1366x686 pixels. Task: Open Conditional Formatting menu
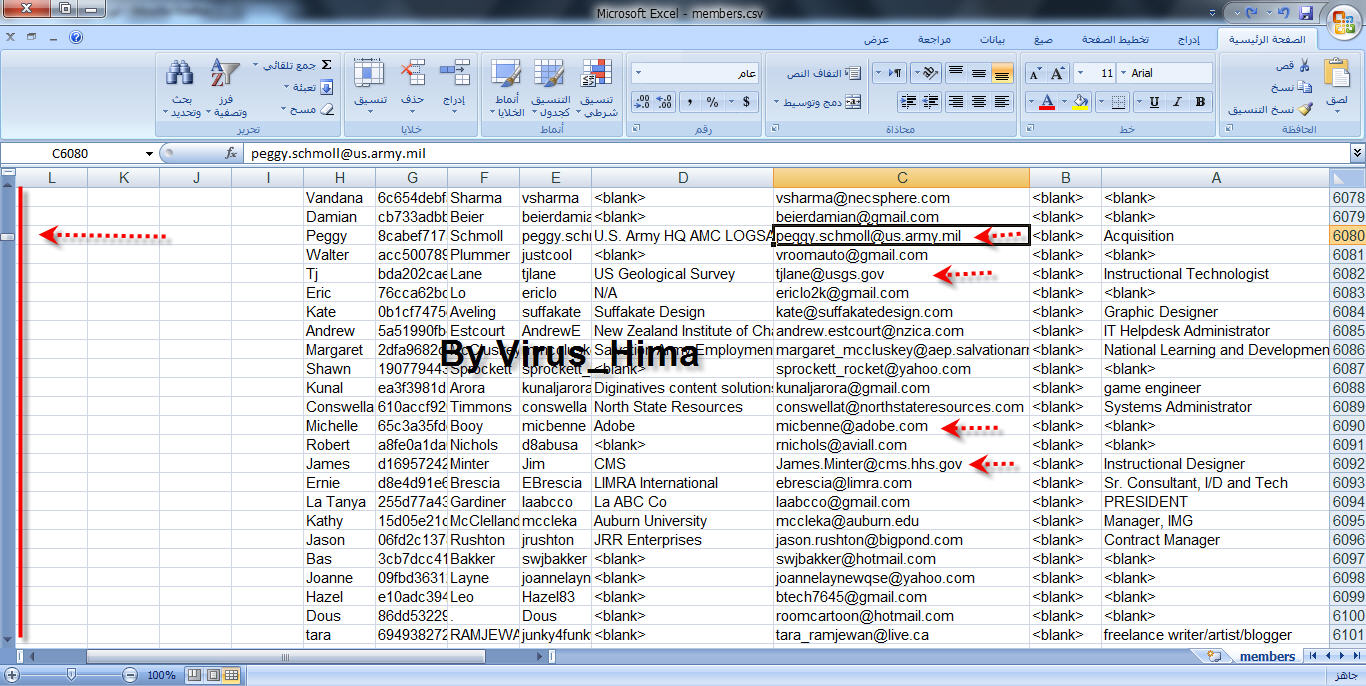[597, 88]
